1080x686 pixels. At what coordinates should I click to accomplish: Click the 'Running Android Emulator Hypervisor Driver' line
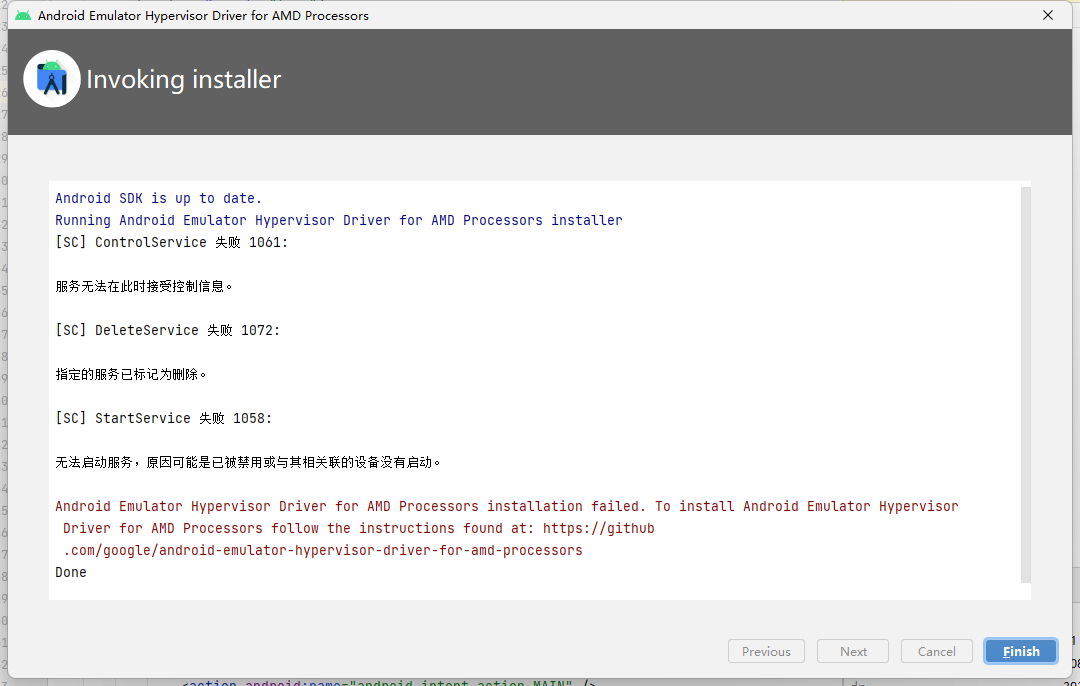[339, 220]
